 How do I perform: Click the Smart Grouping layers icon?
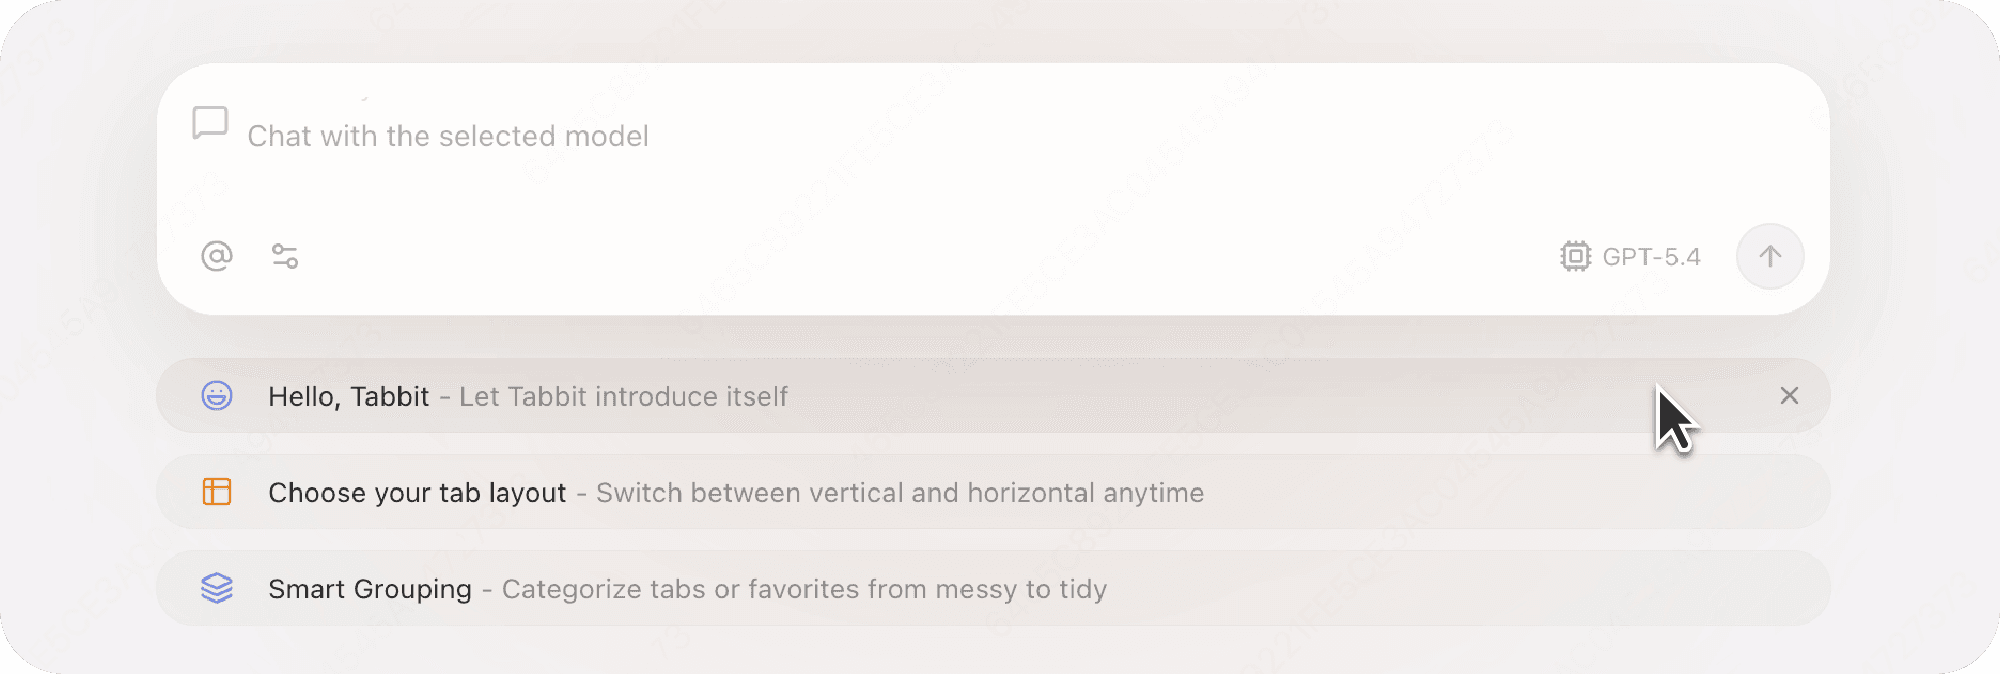point(217,588)
